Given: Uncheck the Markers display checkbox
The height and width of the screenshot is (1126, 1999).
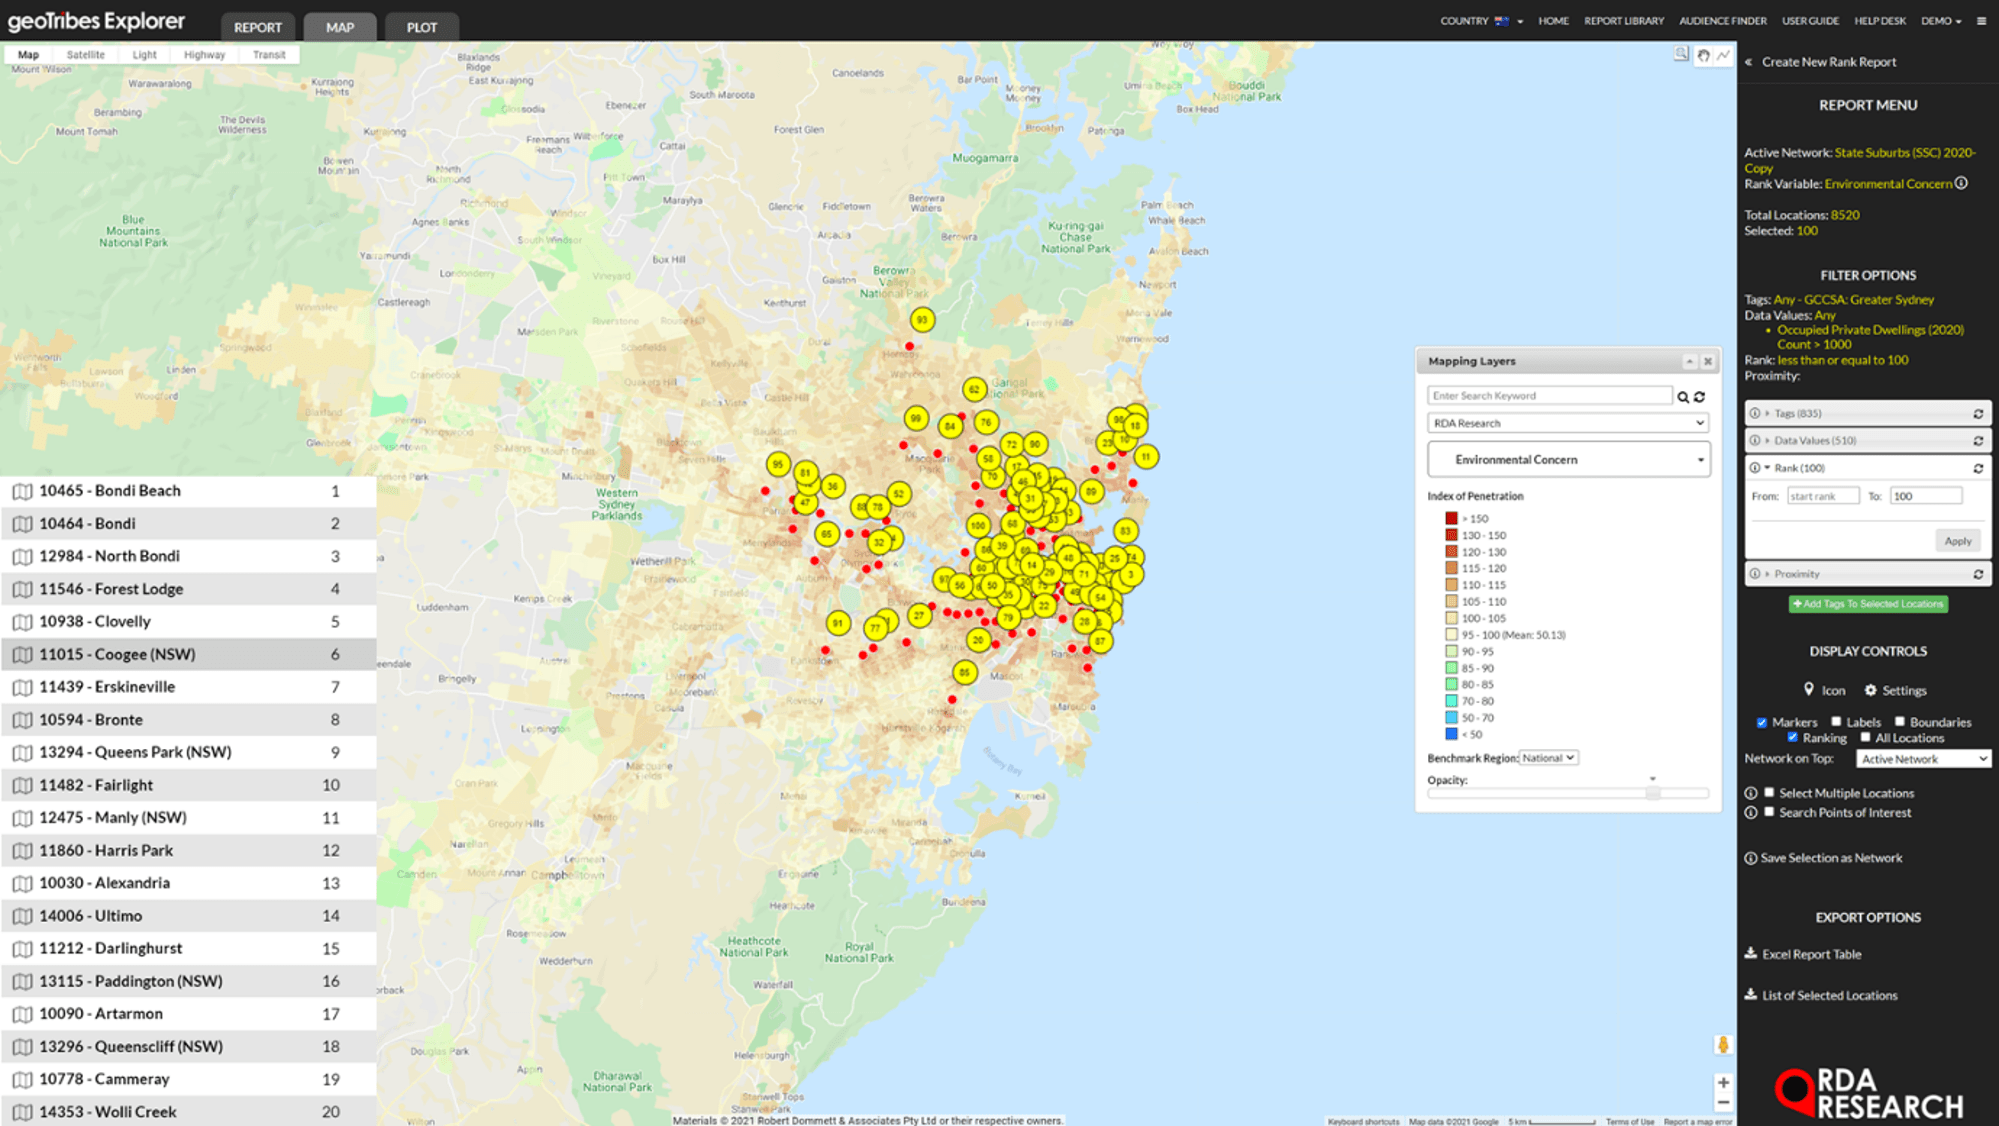Looking at the screenshot, I should [1761, 722].
